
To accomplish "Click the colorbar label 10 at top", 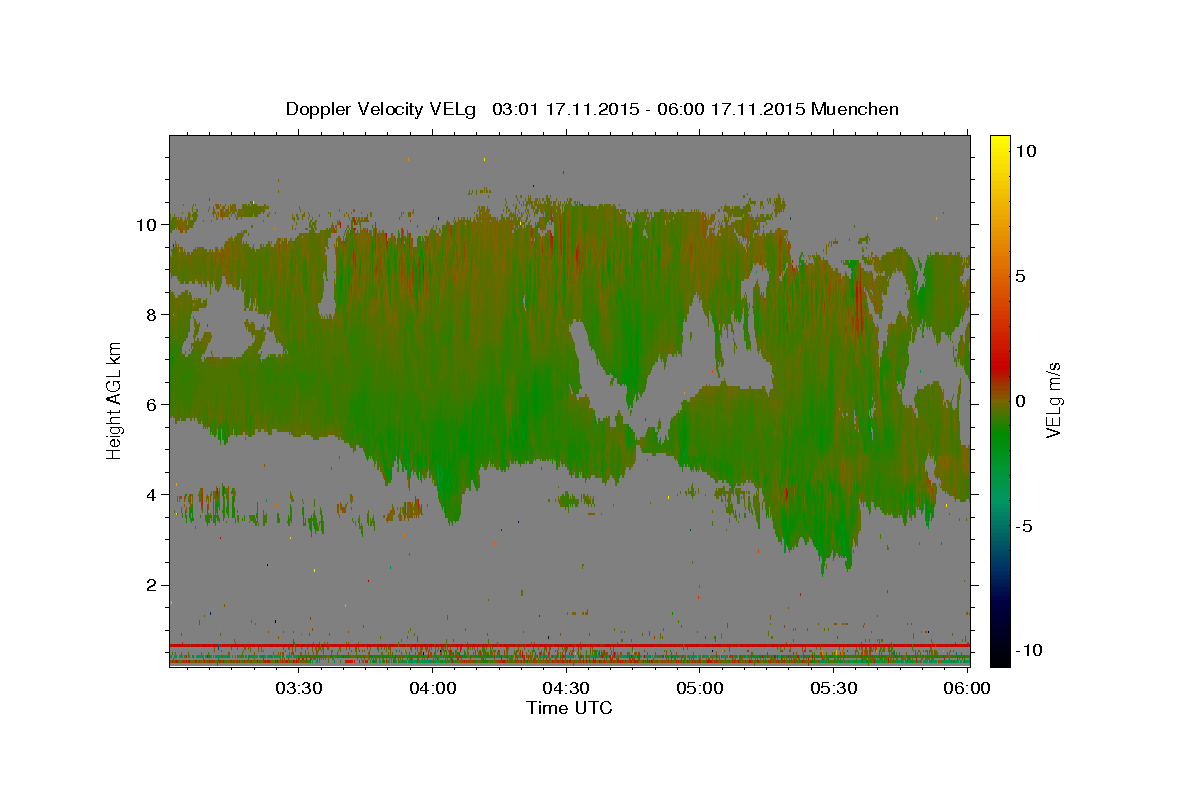I will tap(1026, 150).
